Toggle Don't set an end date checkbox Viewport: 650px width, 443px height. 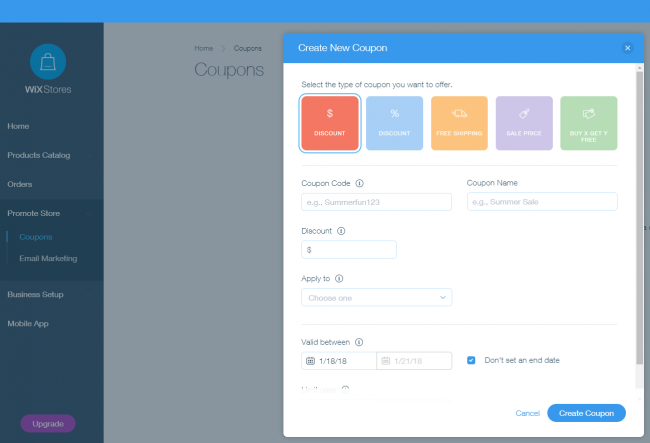click(471, 360)
